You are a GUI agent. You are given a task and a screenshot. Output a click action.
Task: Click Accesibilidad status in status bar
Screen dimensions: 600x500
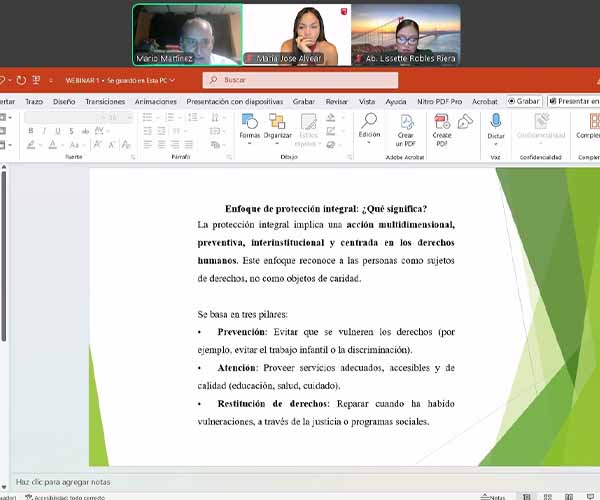pos(65,497)
